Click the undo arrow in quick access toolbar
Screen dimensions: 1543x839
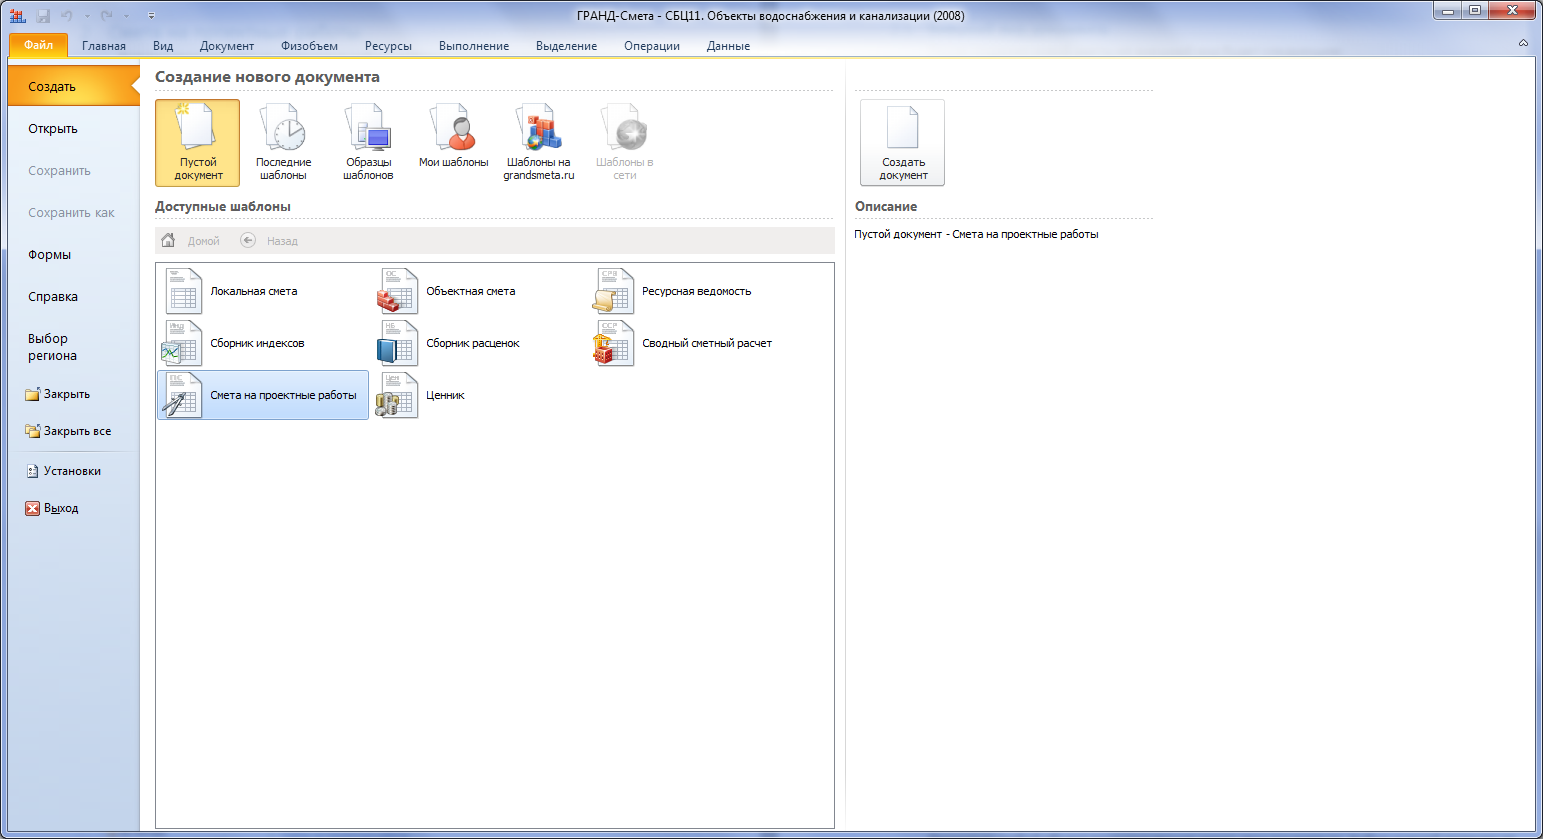[67, 16]
